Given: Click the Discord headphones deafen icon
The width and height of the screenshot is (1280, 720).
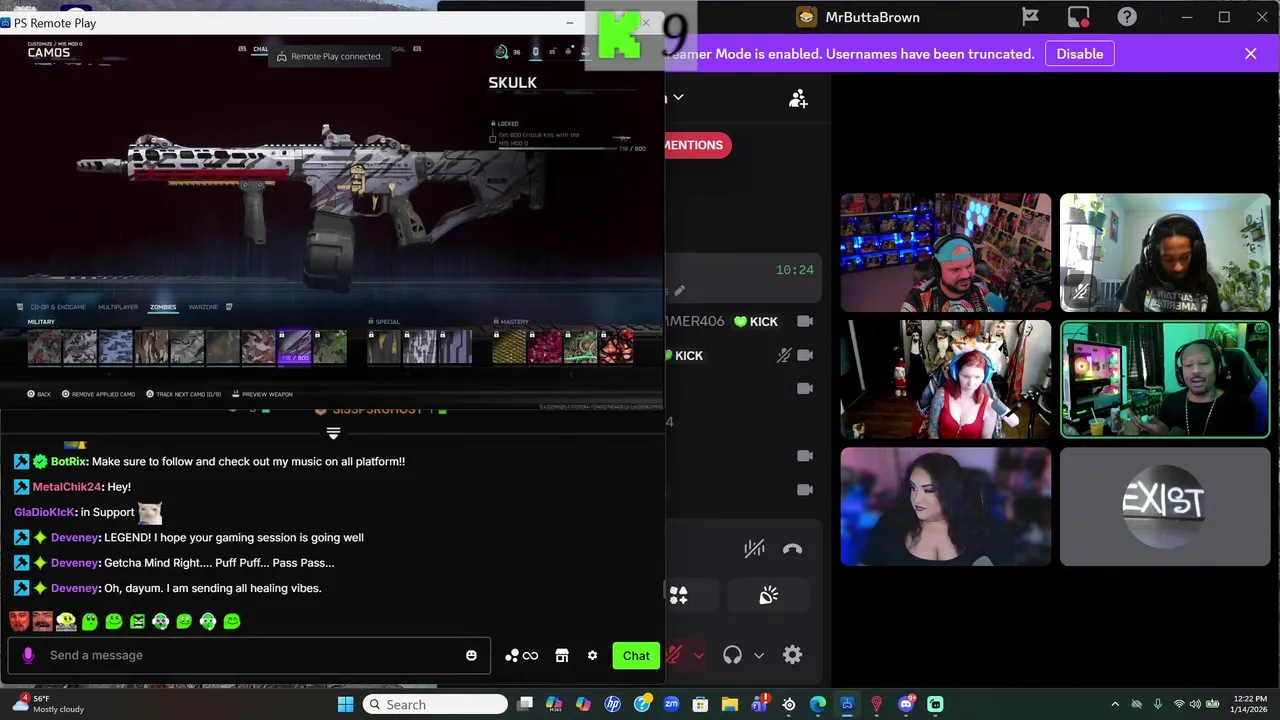Looking at the screenshot, I should coord(732,655).
